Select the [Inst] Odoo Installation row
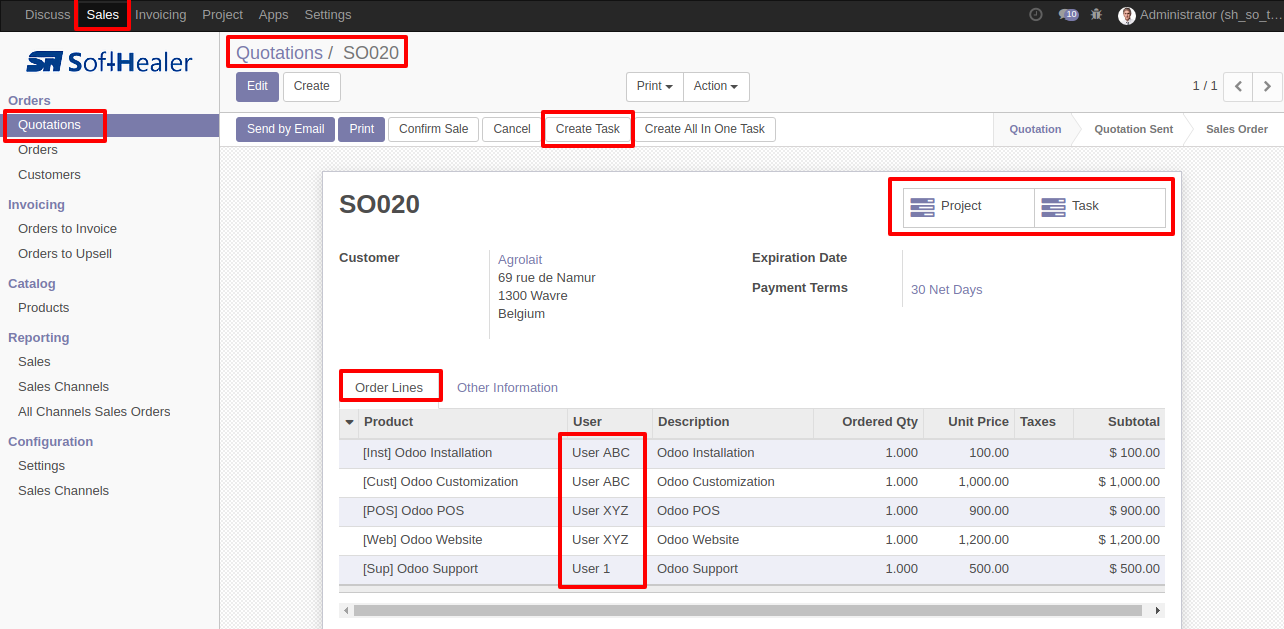Screen dimensions: 1284x629 [752, 453]
